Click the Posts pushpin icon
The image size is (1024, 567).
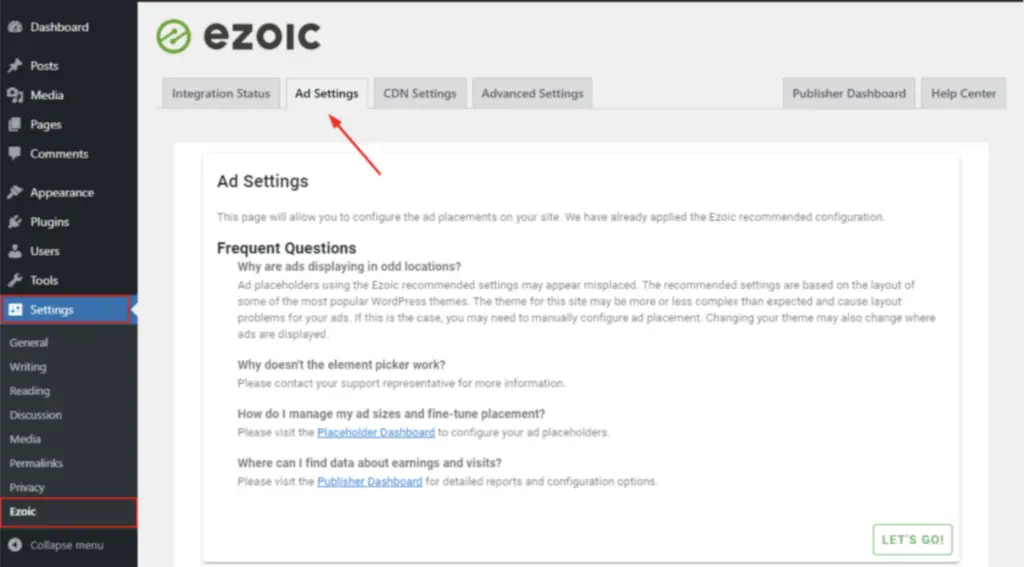click(x=15, y=65)
